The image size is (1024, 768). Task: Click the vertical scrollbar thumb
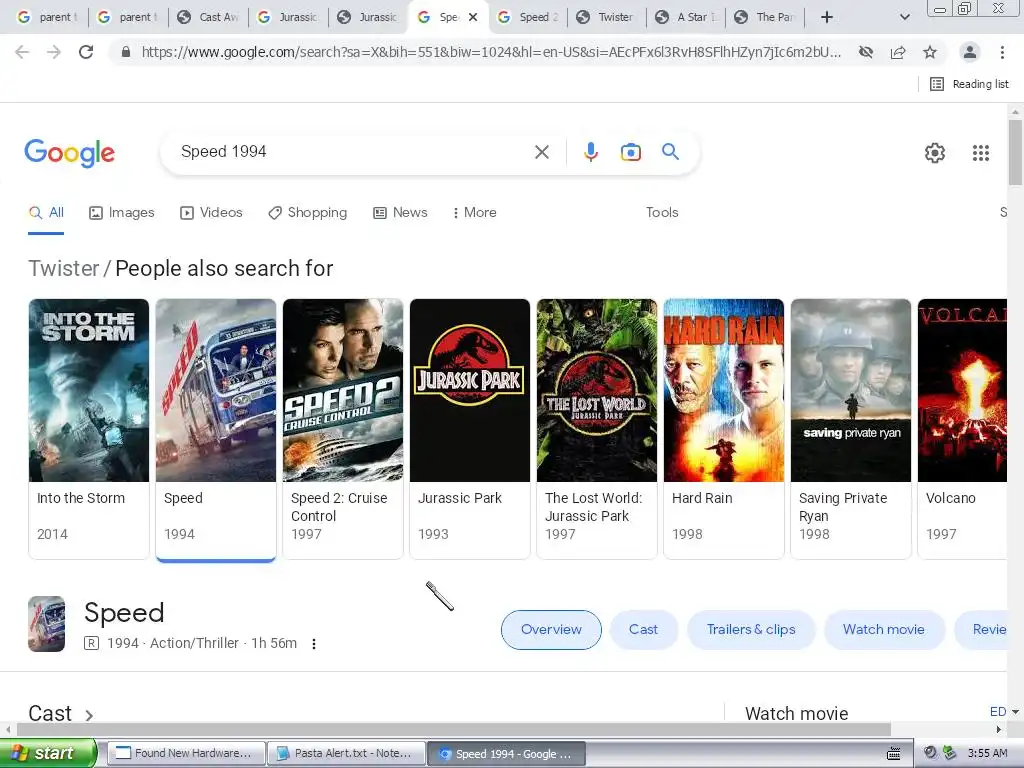click(x=1015, y=152)
